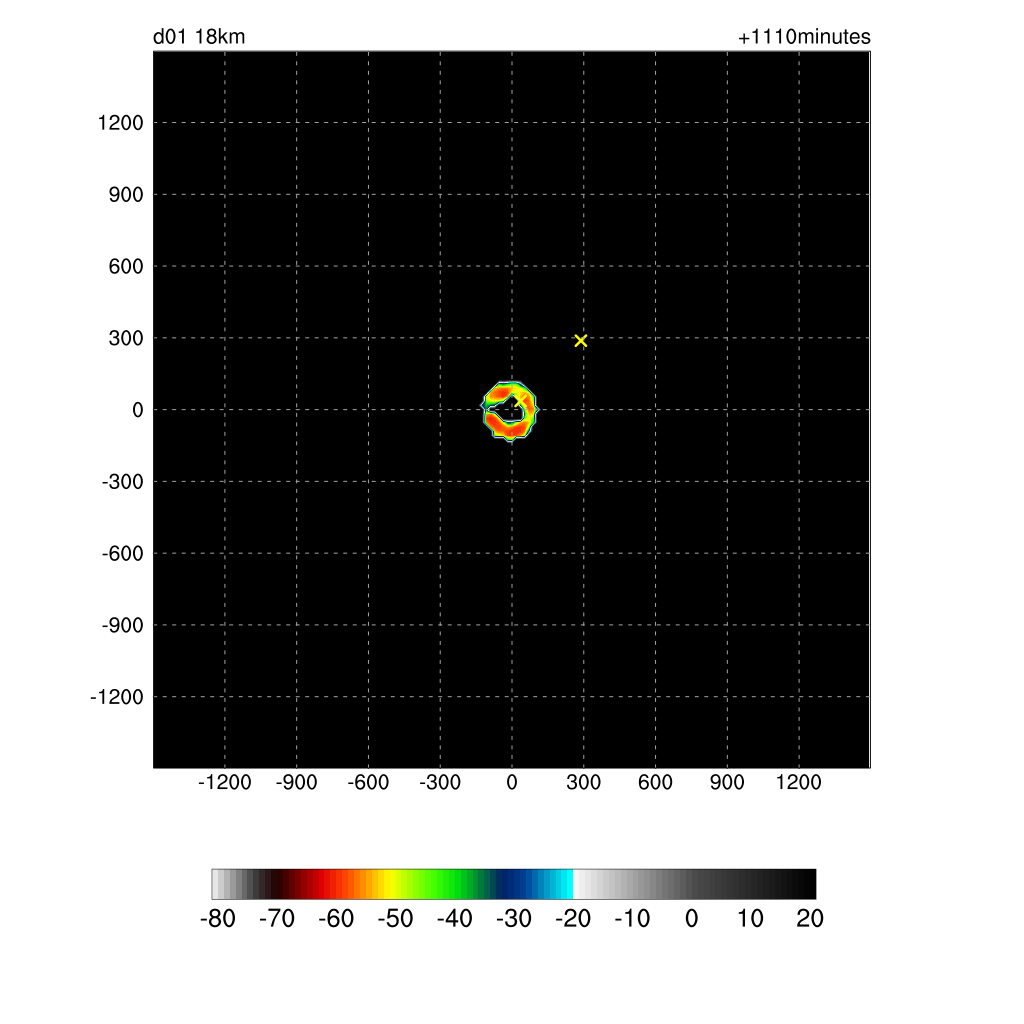Click the center of the ring-shaped storm

(x=511, y=410)
